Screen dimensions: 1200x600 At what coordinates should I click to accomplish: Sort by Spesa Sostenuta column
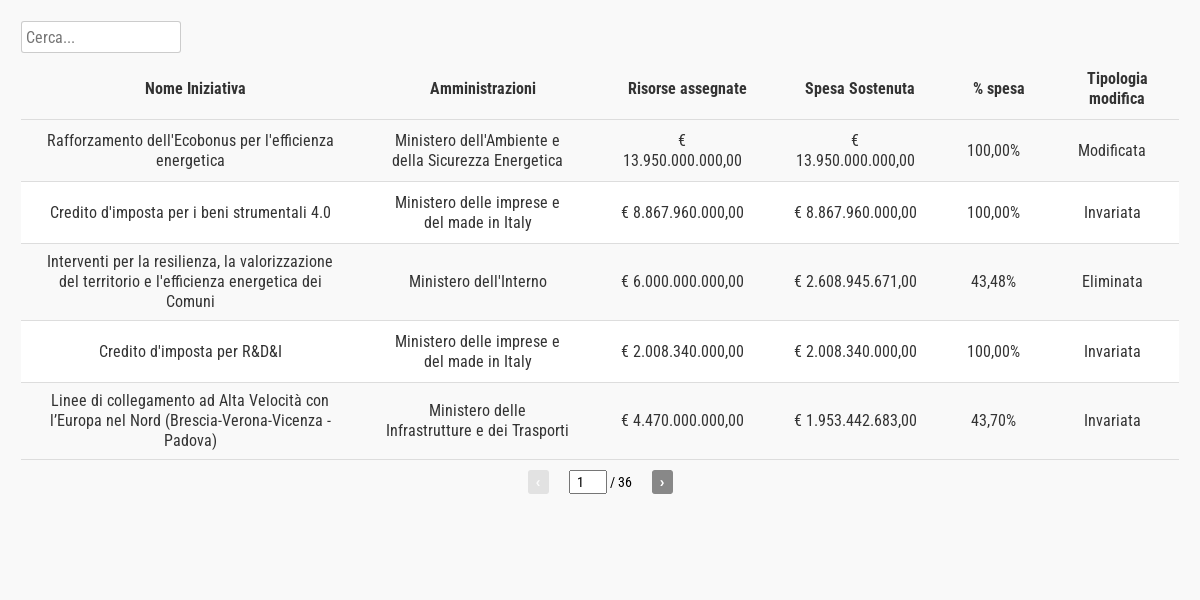tap(859, 88)
